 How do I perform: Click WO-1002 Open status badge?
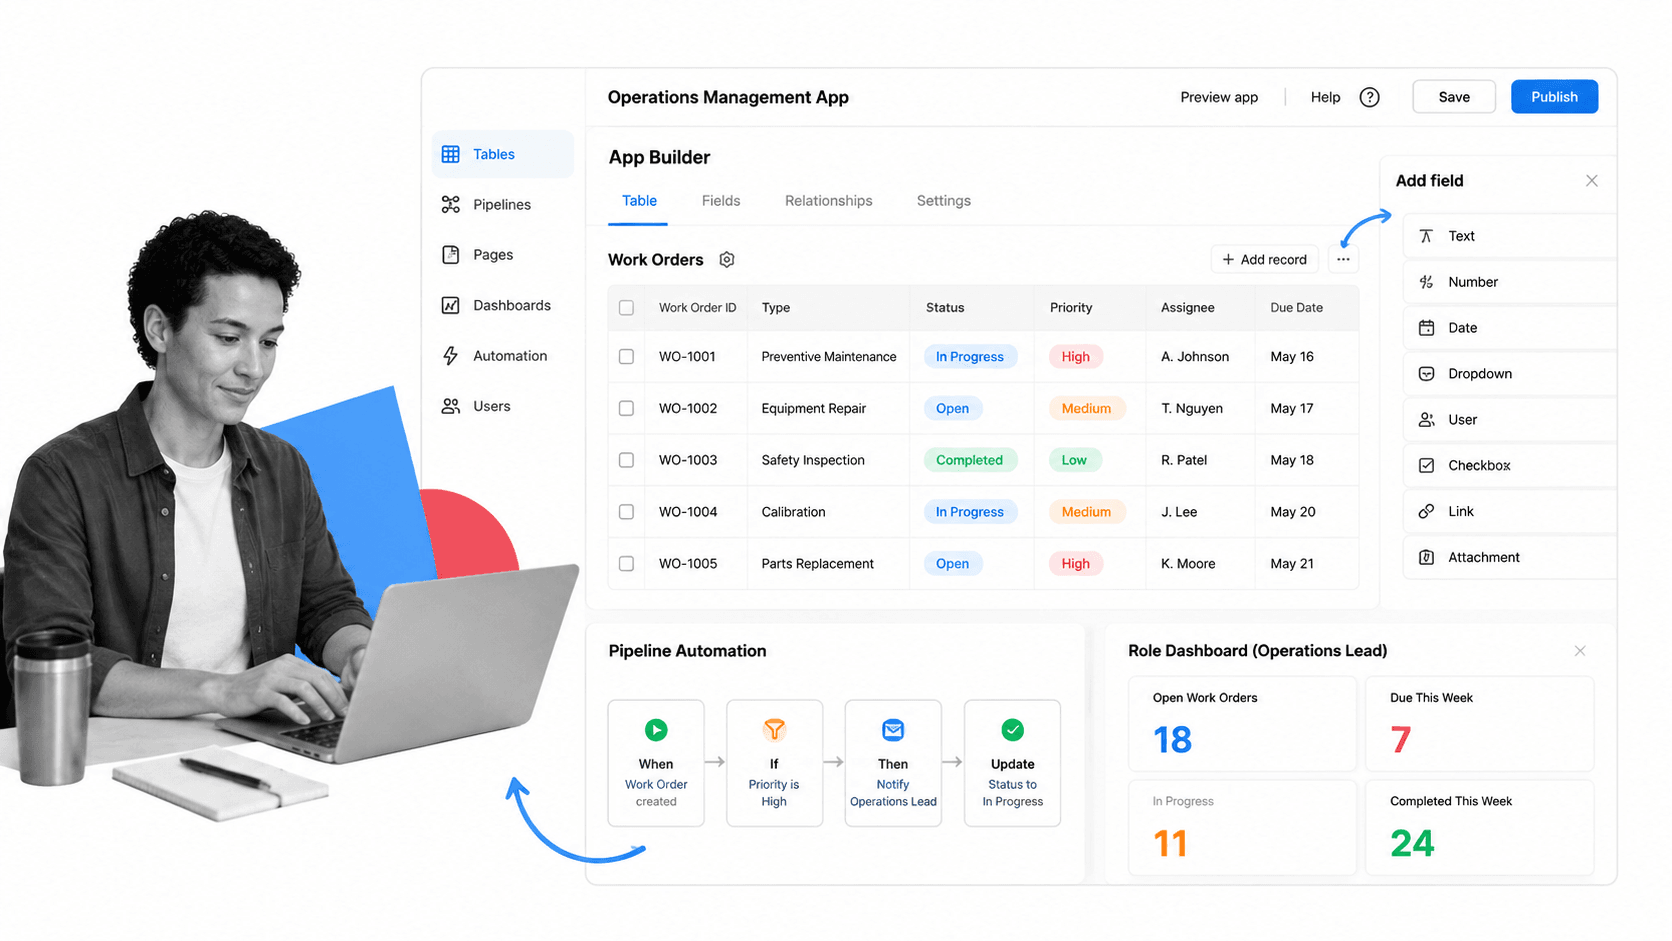coord(952,408)
